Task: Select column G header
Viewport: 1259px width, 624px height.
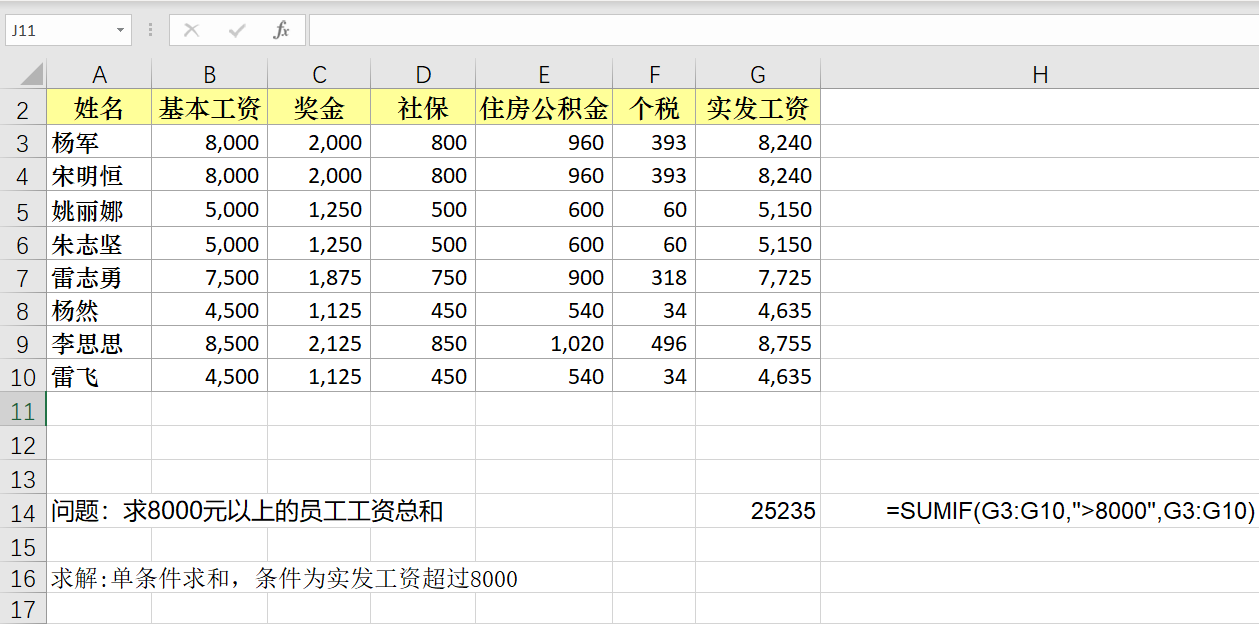Action: pyautogui.click(x=758, y=74)
